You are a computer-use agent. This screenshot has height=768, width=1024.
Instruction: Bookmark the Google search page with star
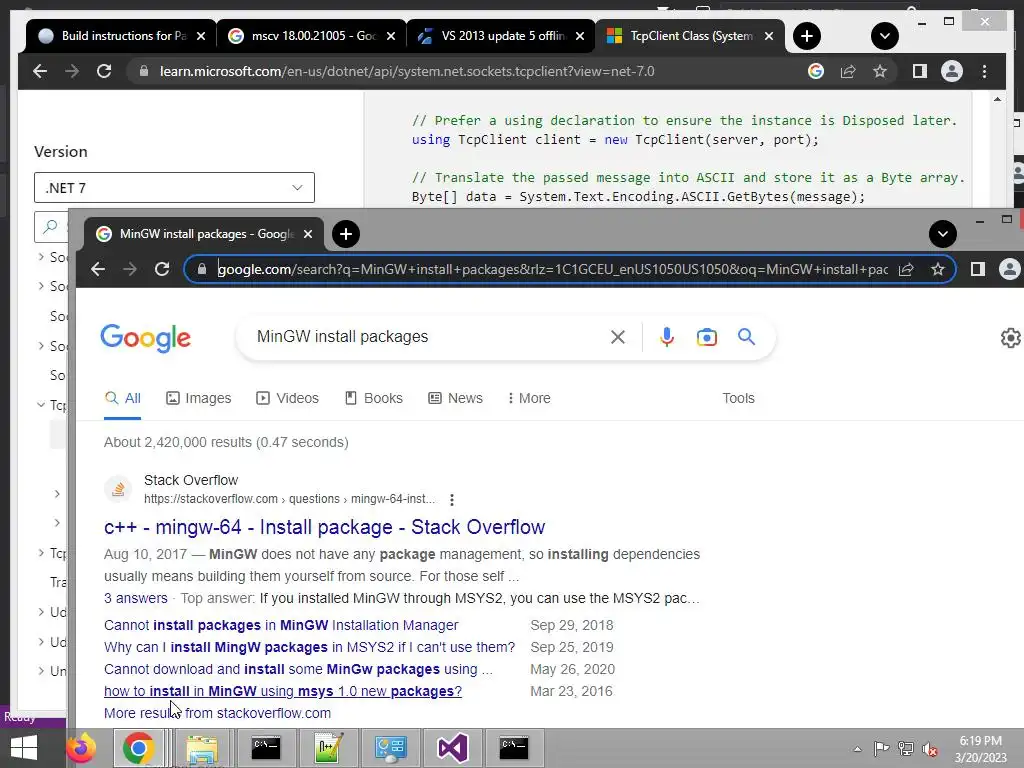[938, 269]
